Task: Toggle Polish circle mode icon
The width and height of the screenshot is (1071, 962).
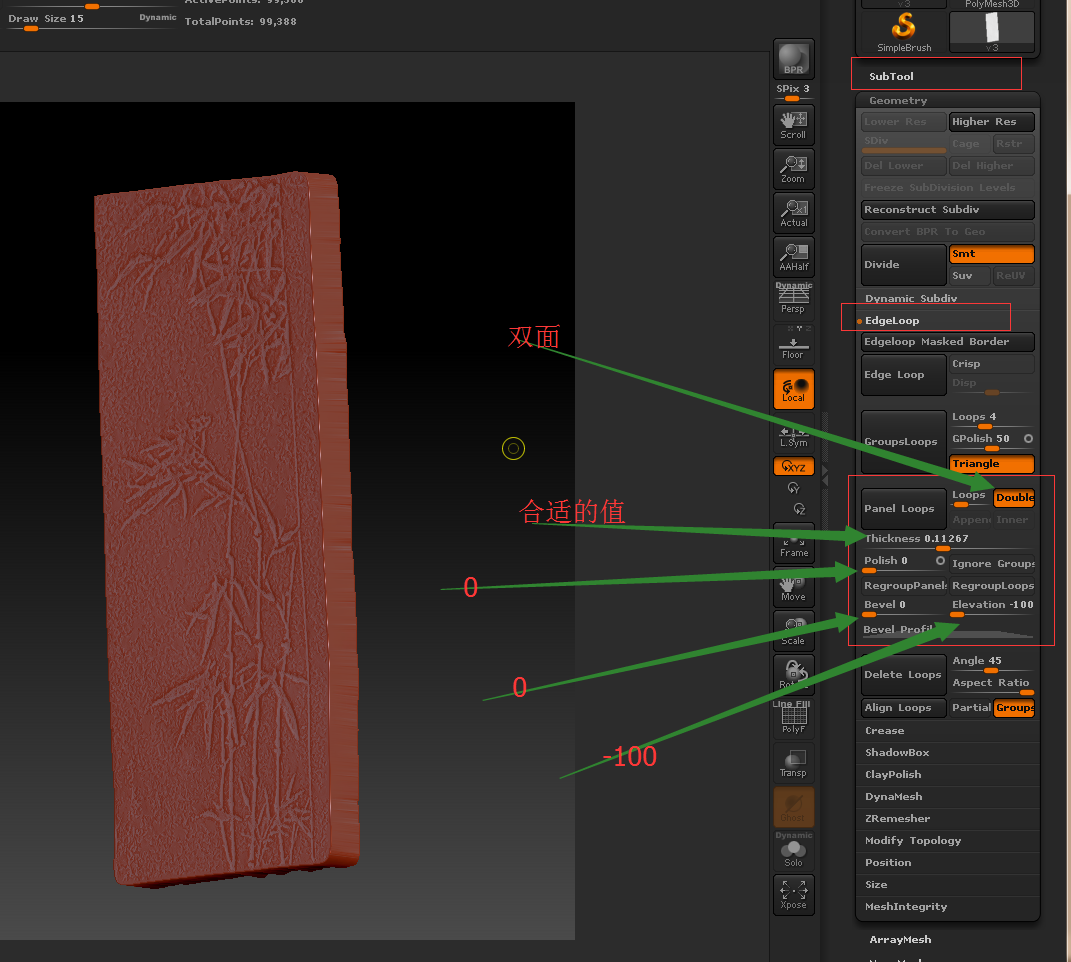Action: (x=941, y=561)
